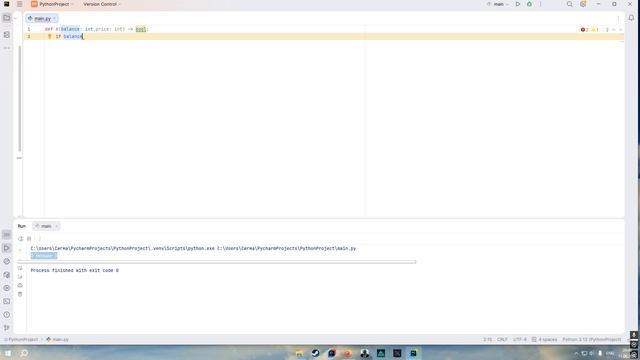Show intention actions lightbulb on line 2
The width and height of the screenshot is (640, 360).
(50, 36)
